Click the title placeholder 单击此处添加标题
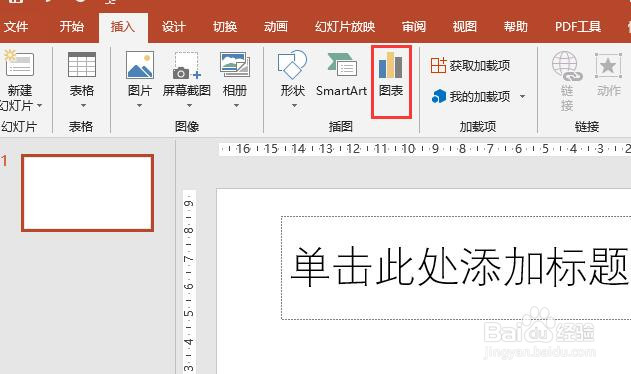 coord(456,268)
